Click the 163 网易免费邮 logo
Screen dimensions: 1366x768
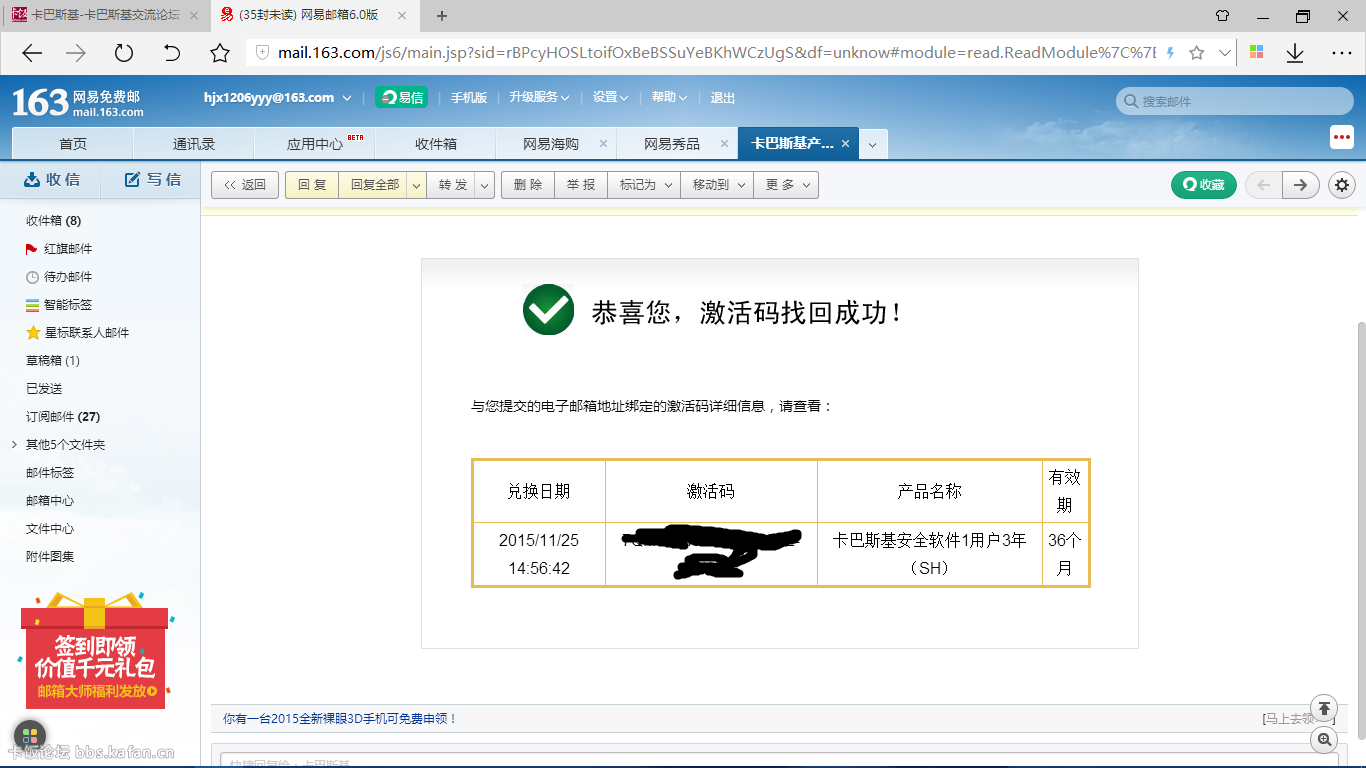77,102
